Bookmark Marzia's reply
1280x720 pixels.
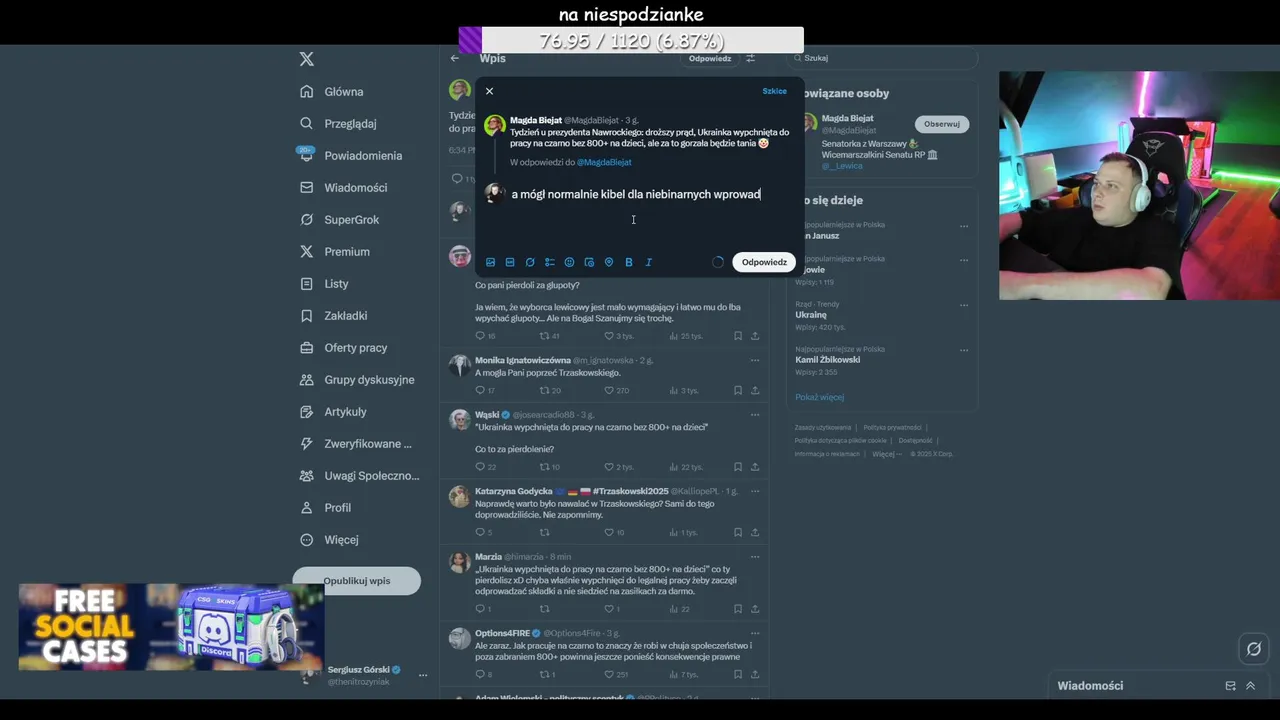point(738,608)
